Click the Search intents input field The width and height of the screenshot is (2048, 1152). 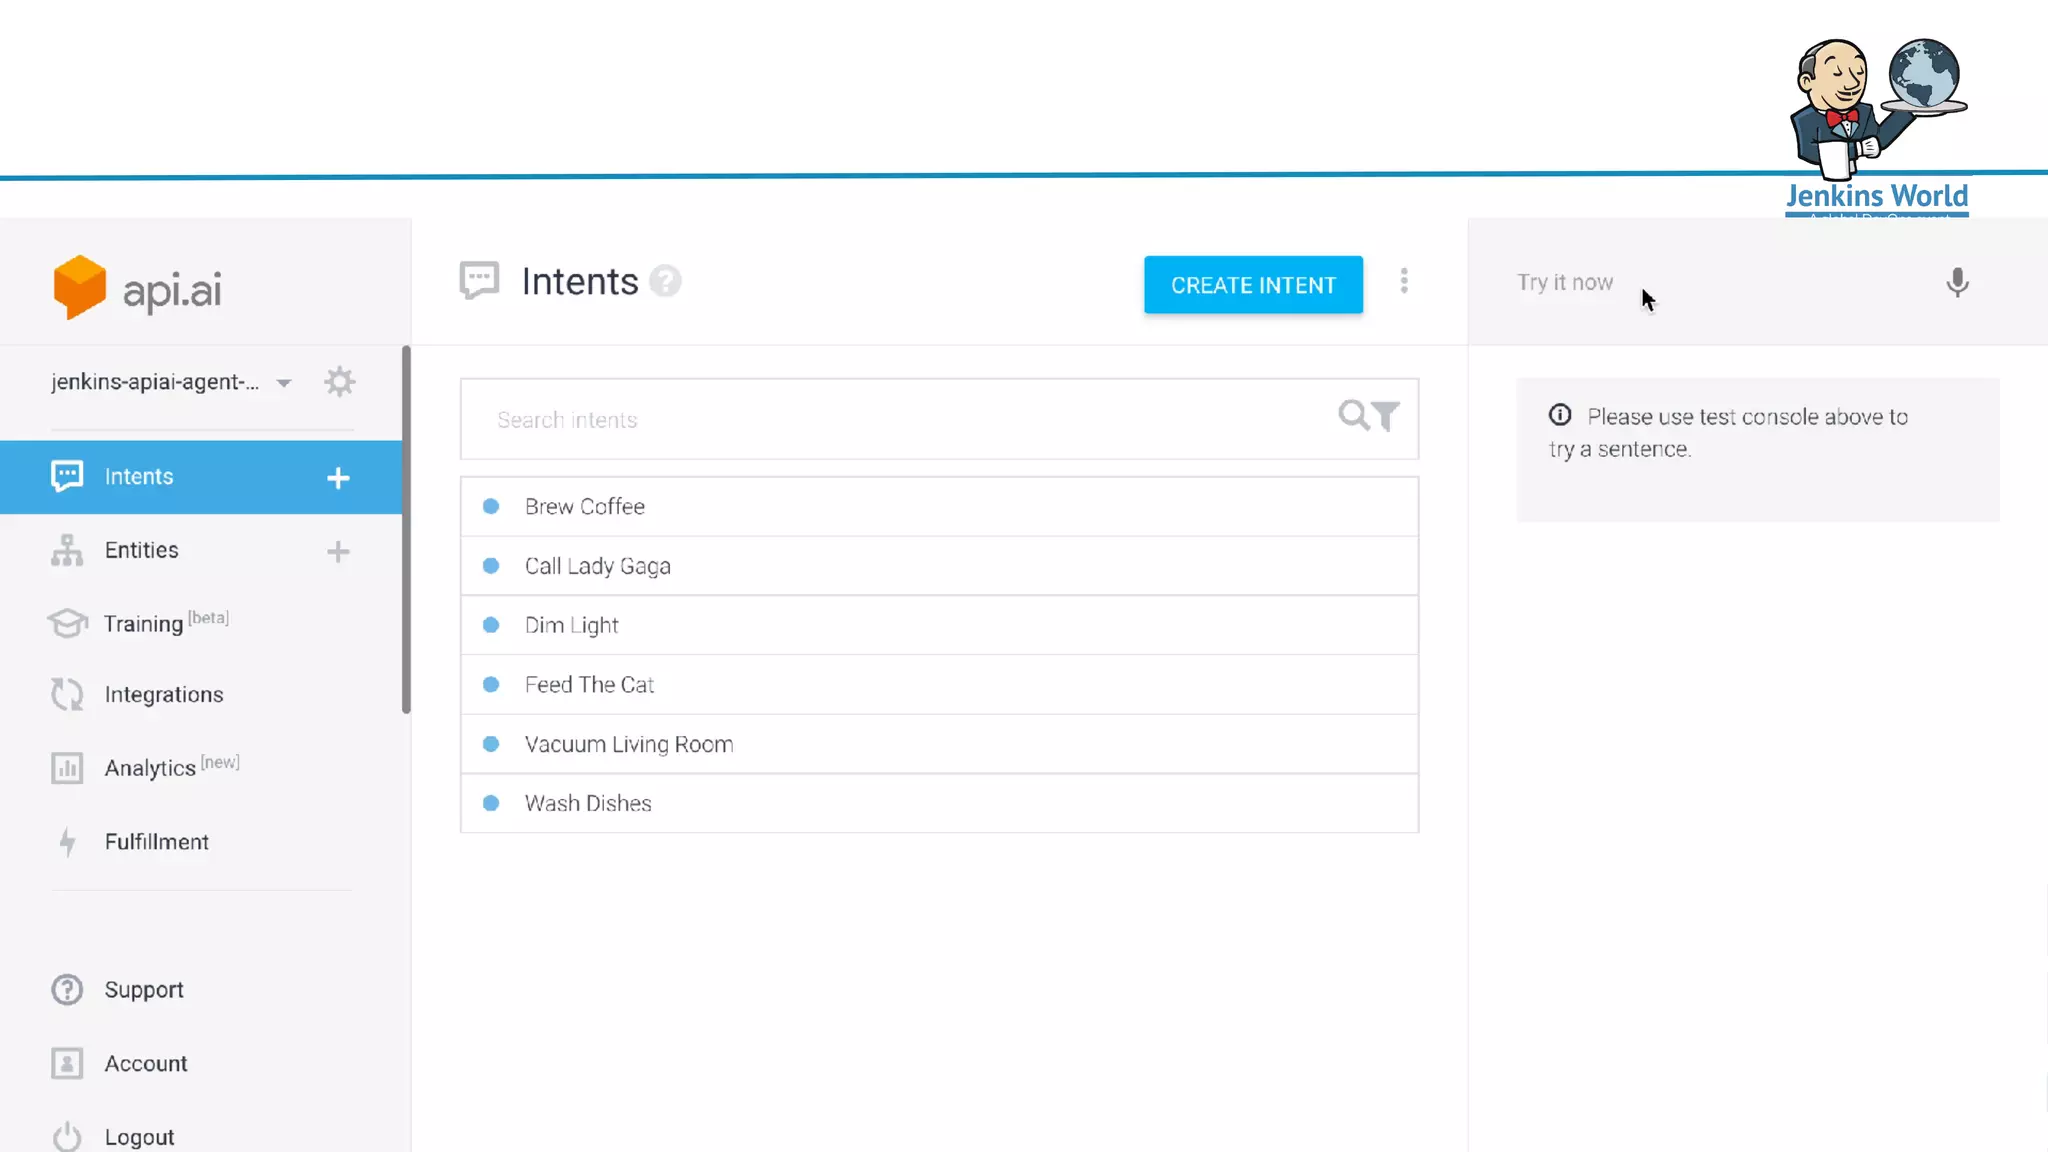(x=900, y=420)
